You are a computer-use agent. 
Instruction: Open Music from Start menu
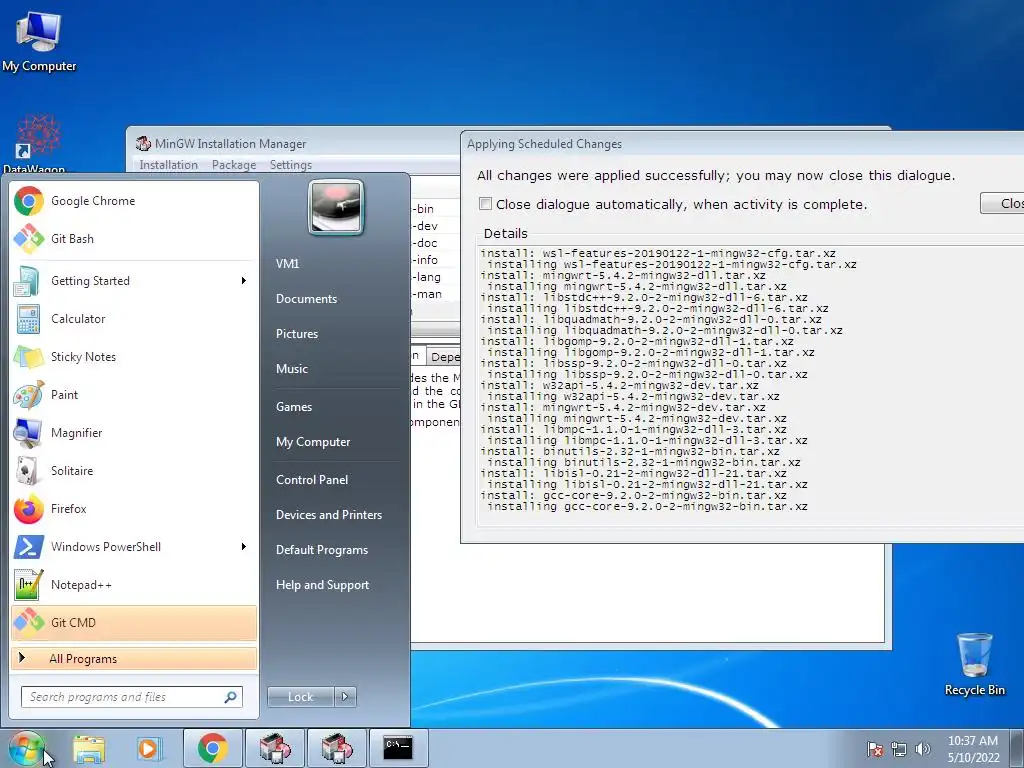(x=291, y=369)
